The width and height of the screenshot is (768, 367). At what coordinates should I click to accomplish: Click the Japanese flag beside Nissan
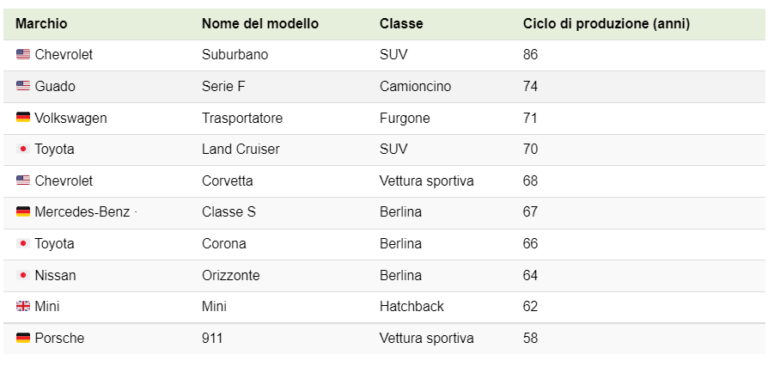tap(23, 275)
